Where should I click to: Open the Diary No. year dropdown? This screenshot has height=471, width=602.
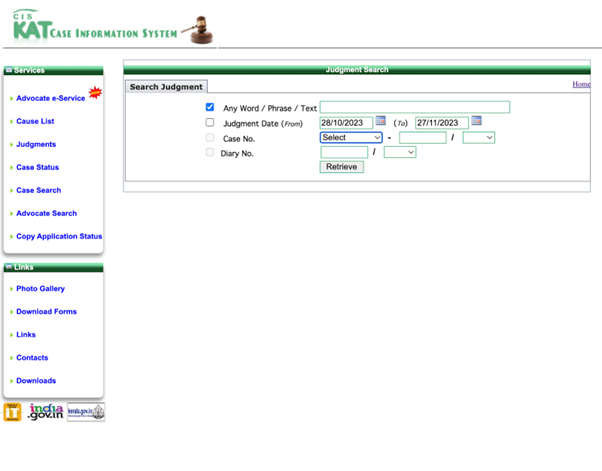pyautogui.click(x=399, y=153)
